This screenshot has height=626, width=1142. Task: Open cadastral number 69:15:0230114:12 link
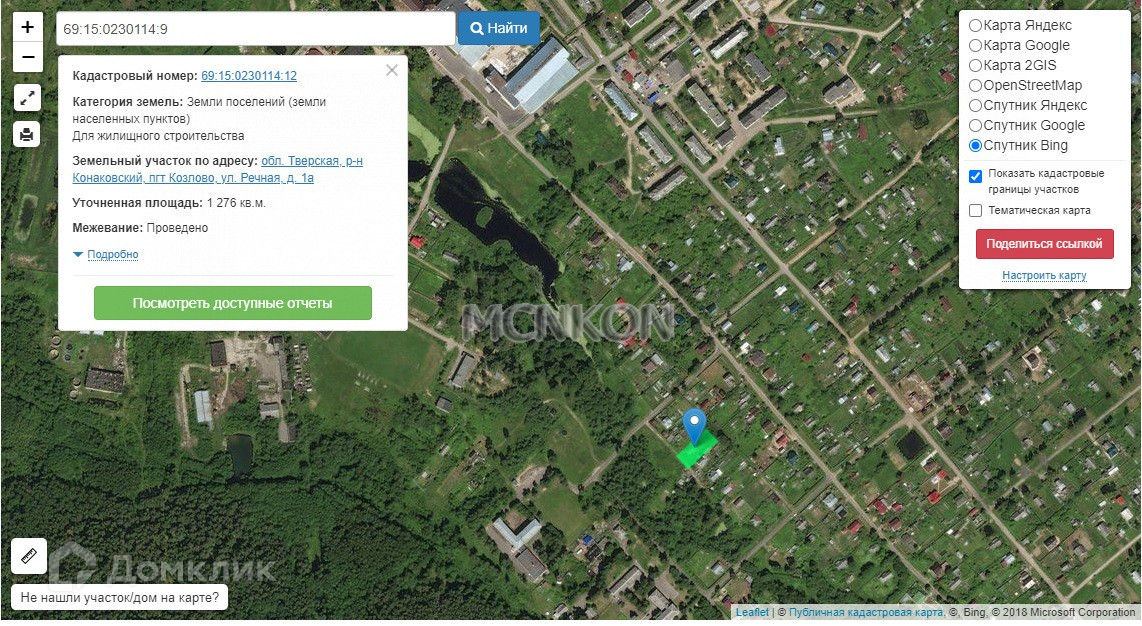(x=249, y=76)
